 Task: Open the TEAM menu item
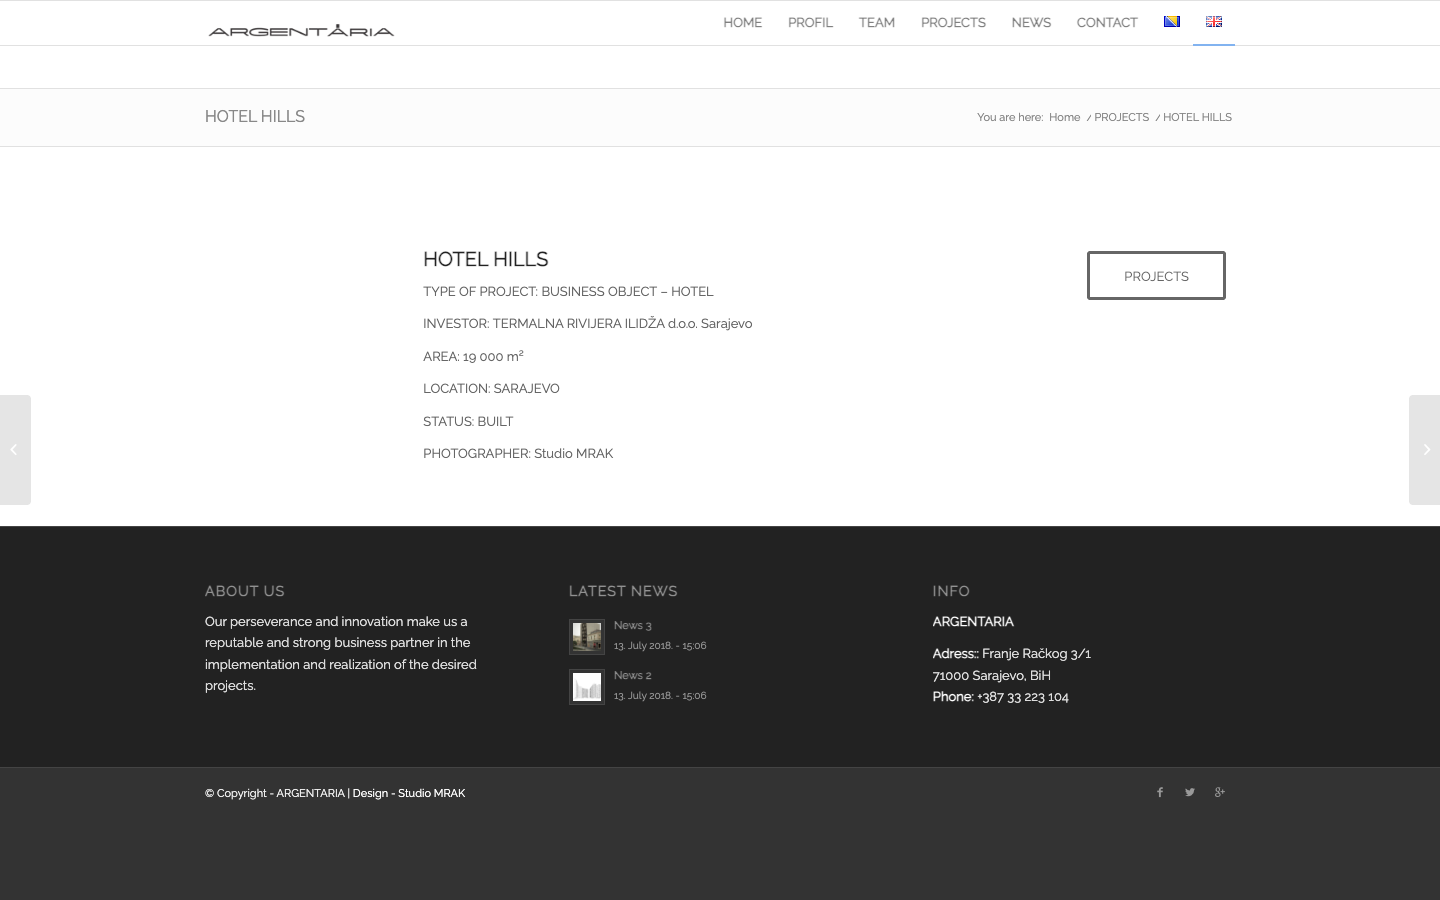pyautogui.click(x=877, y=22)
